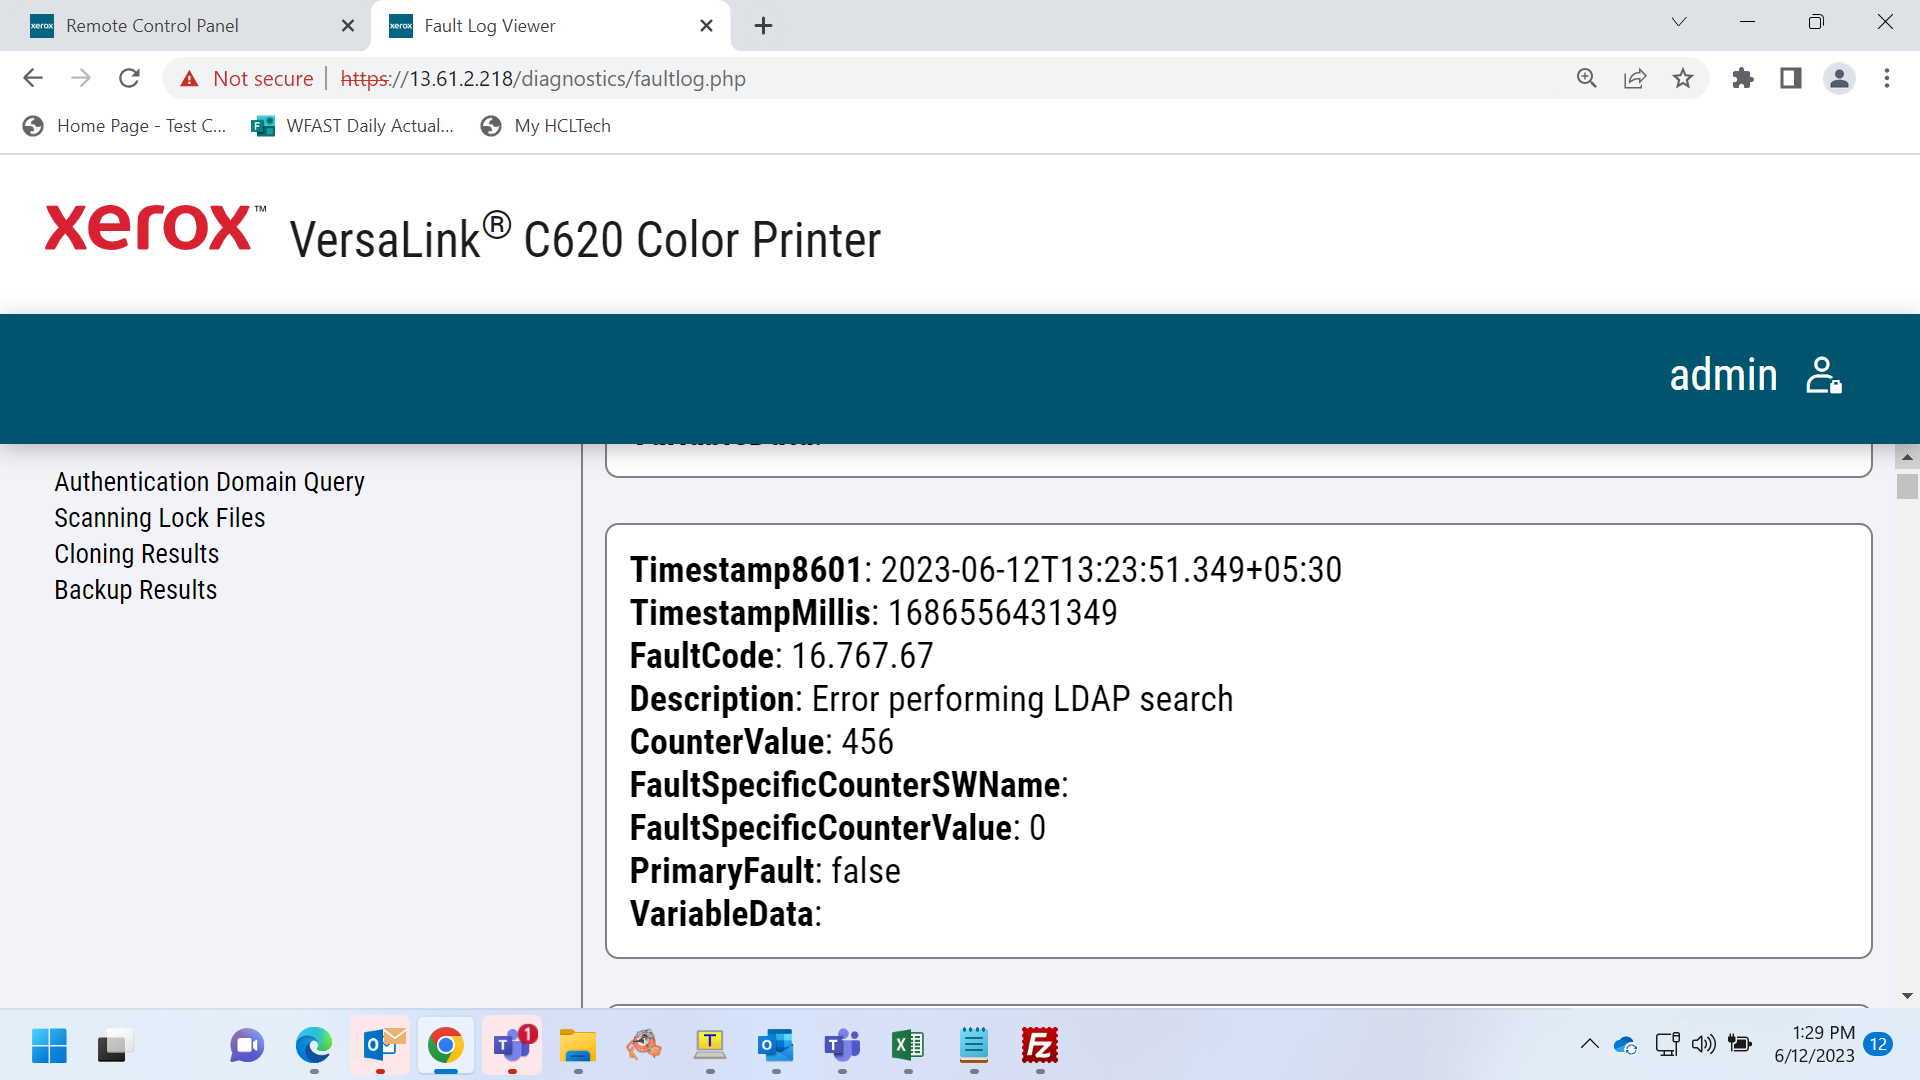The height and width of the screenshot is (1080, 1920).
Task: Go to Cloning Results
Action: [137, 554]
